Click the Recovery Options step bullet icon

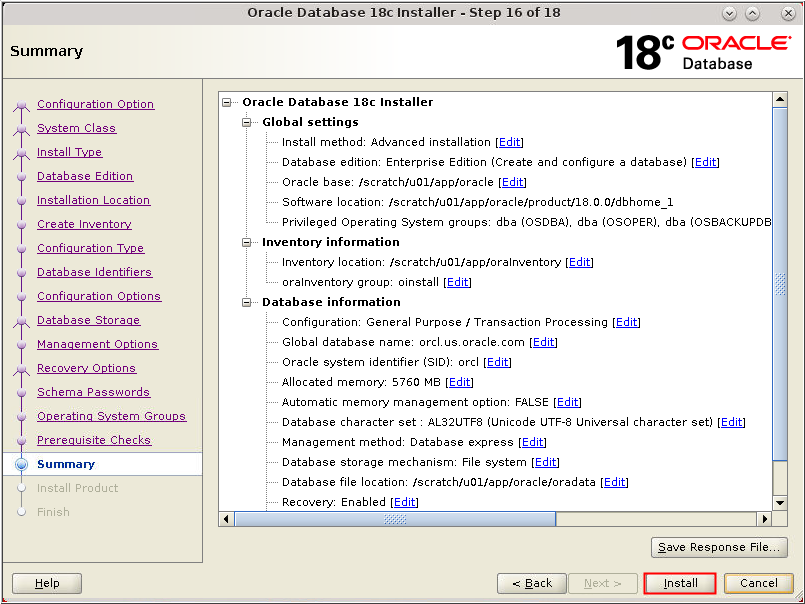22,369
